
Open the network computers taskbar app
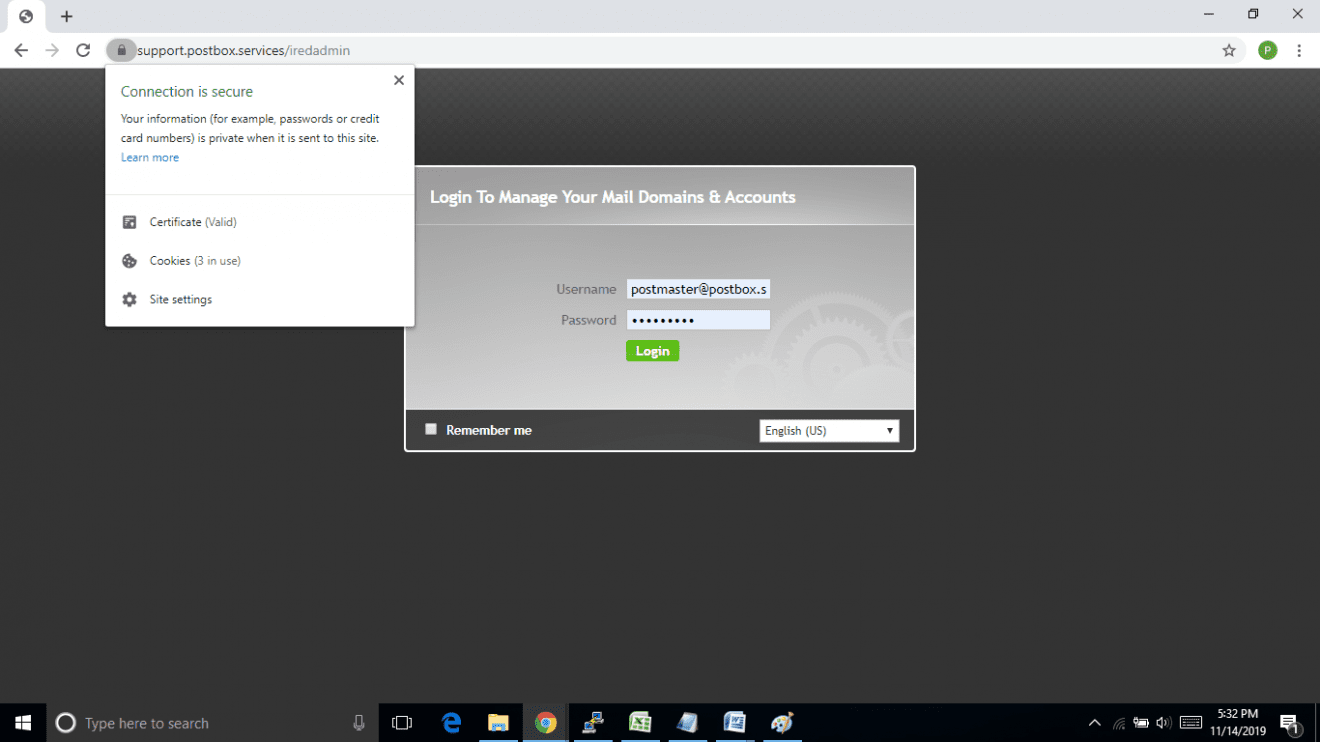(x=593, y=722)
